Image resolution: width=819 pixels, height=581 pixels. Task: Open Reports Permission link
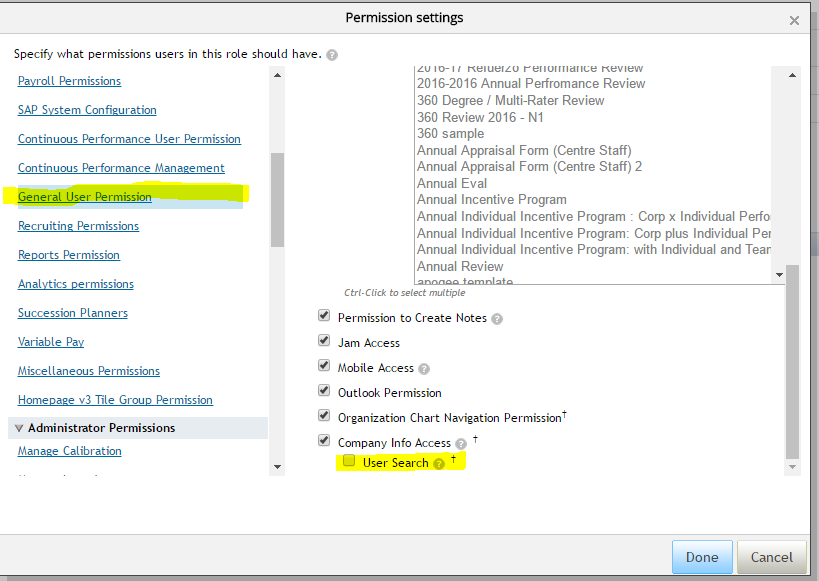[x=69, y=255]
